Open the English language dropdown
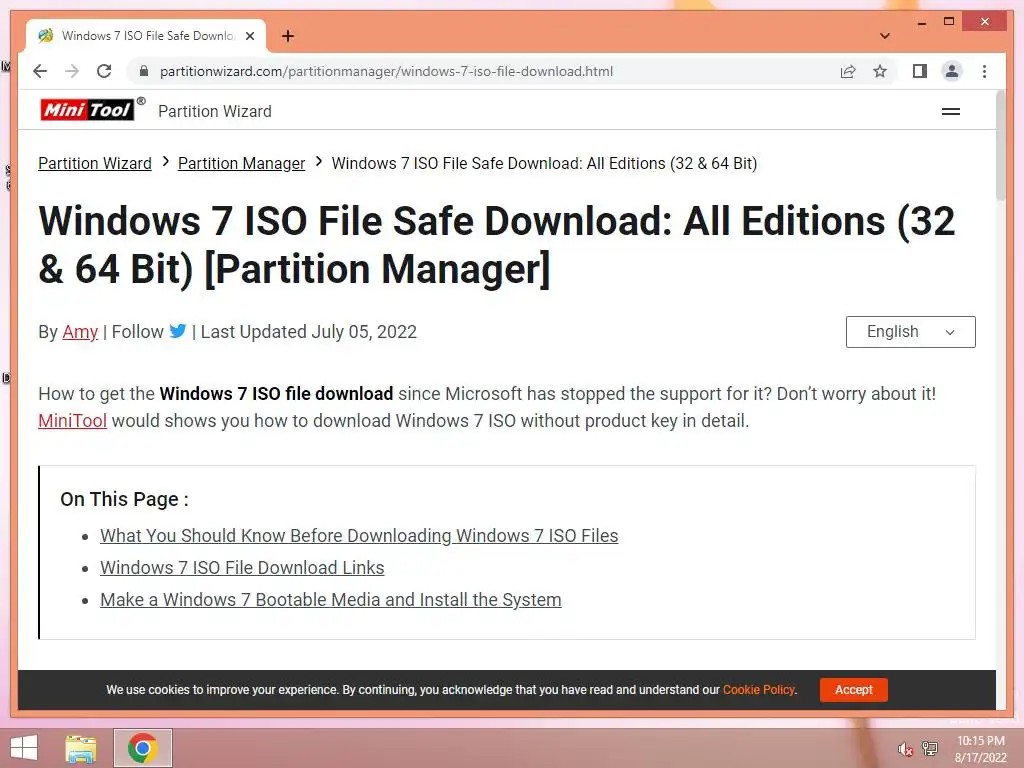The height and width of the screenshot is (768, 1024). [x=910, y=332]
